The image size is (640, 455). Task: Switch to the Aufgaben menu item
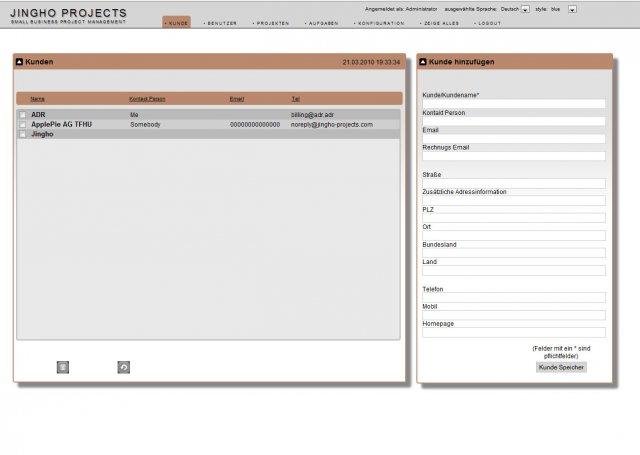point(322,23)
